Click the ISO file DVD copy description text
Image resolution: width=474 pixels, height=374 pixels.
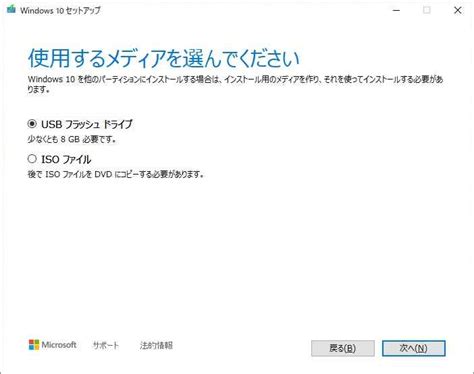[x=116, y=174]
